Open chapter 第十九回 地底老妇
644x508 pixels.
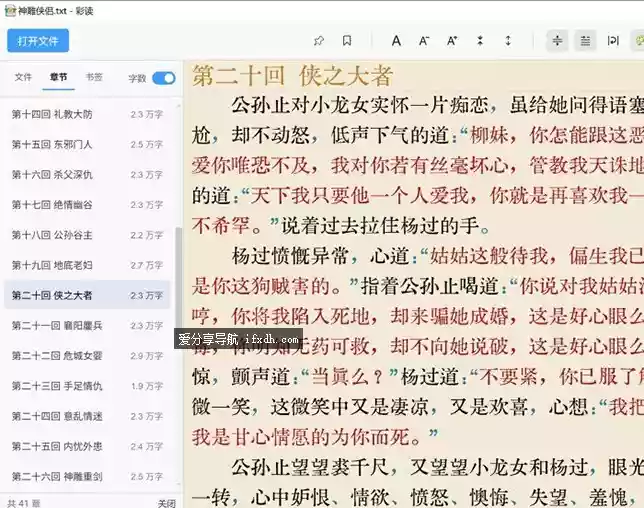tap(87, 265)
